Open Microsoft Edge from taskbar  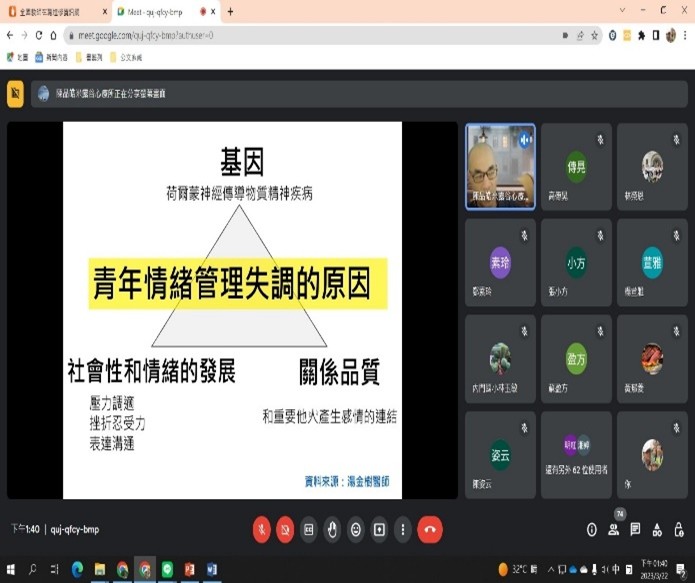tap(77, 569)
